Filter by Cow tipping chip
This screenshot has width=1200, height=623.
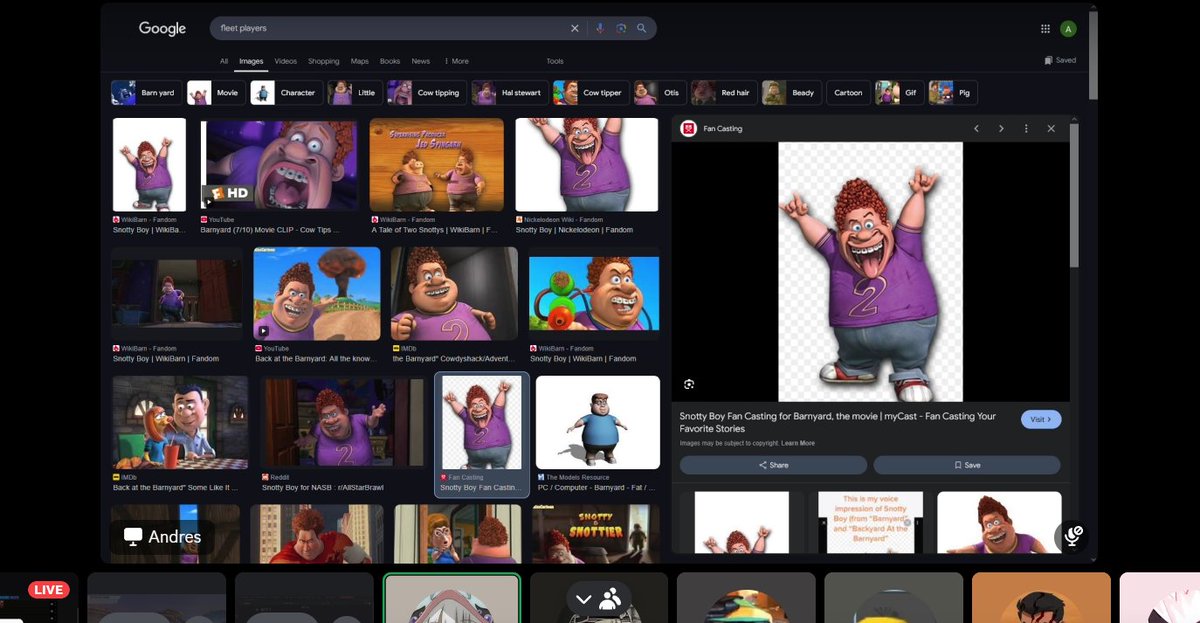427,93
